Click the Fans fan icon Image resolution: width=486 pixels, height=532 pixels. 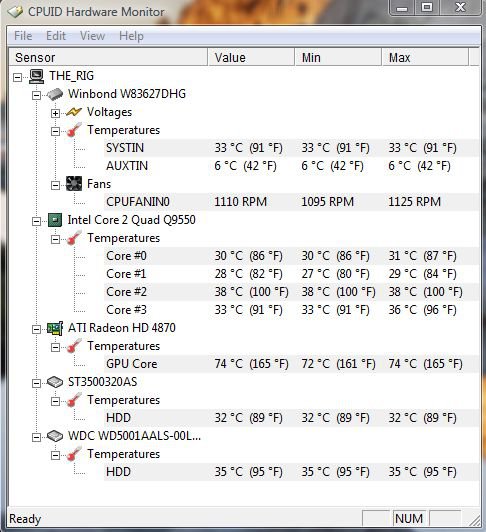(74, 184)
